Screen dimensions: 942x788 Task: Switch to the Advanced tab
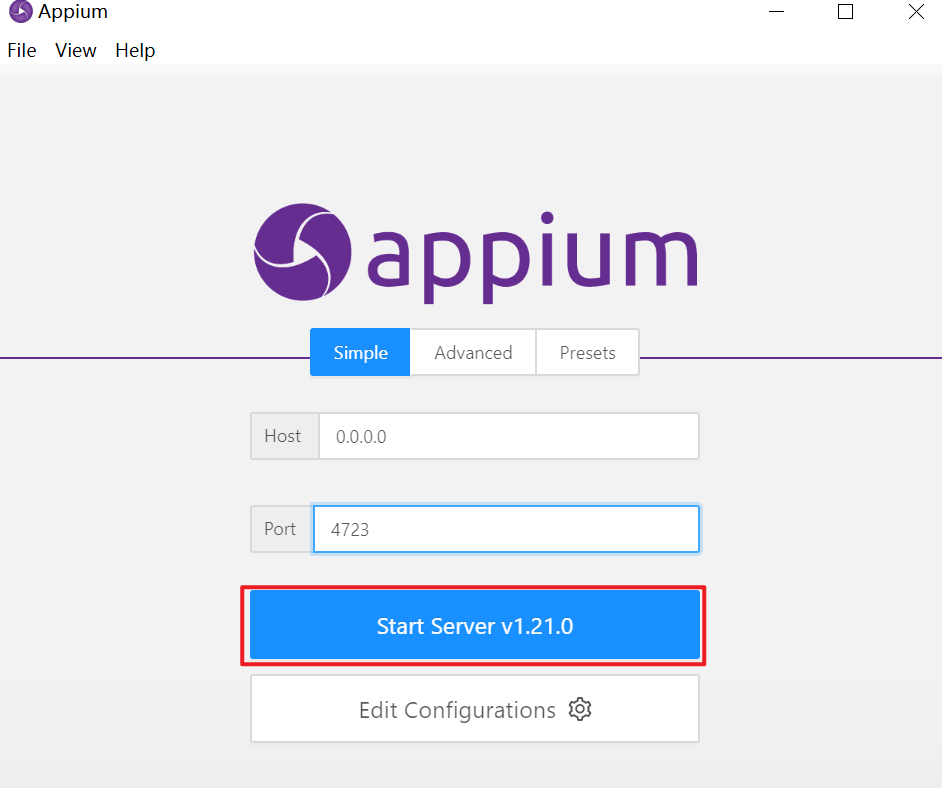click(x=473, y=353)
